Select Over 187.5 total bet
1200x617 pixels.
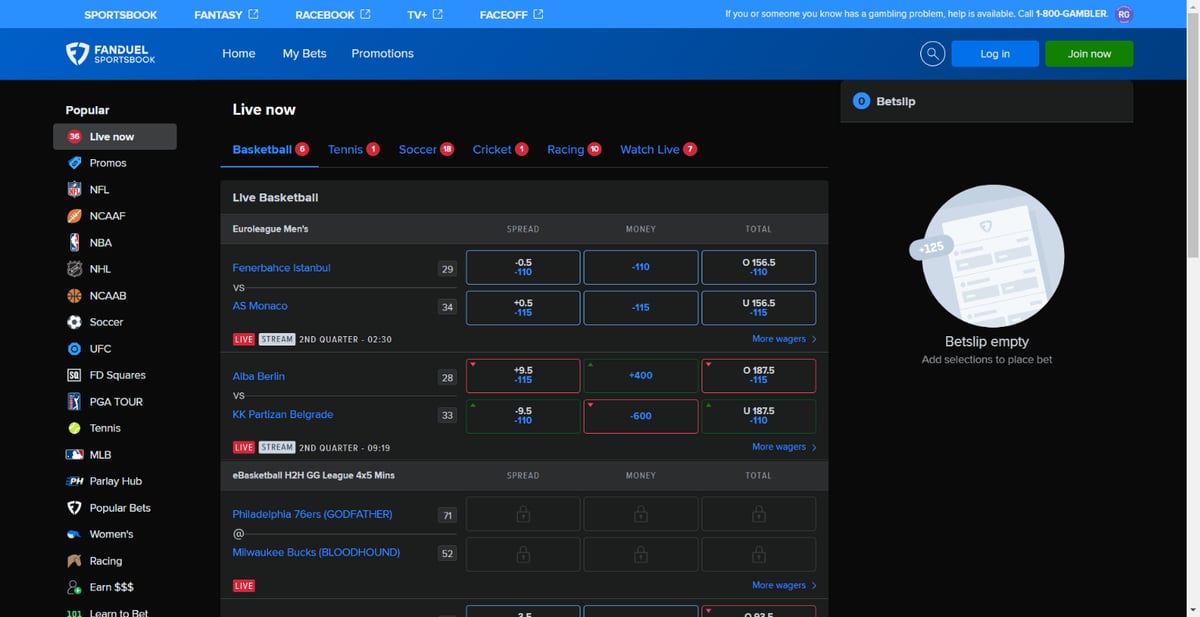tap(759, 375)
